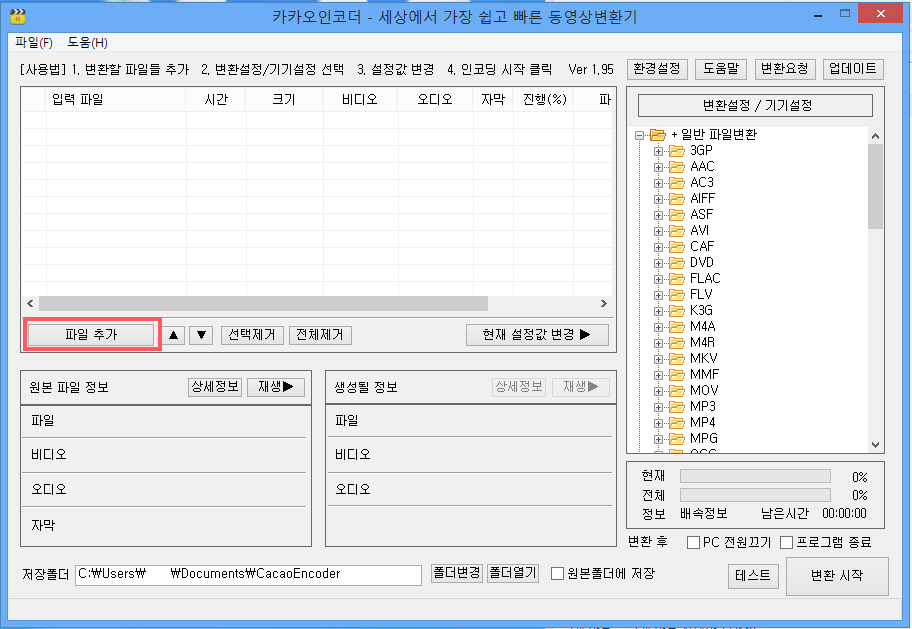
Task: Click the 저장폴더 path input field
Action: click(x=248, y=575)
